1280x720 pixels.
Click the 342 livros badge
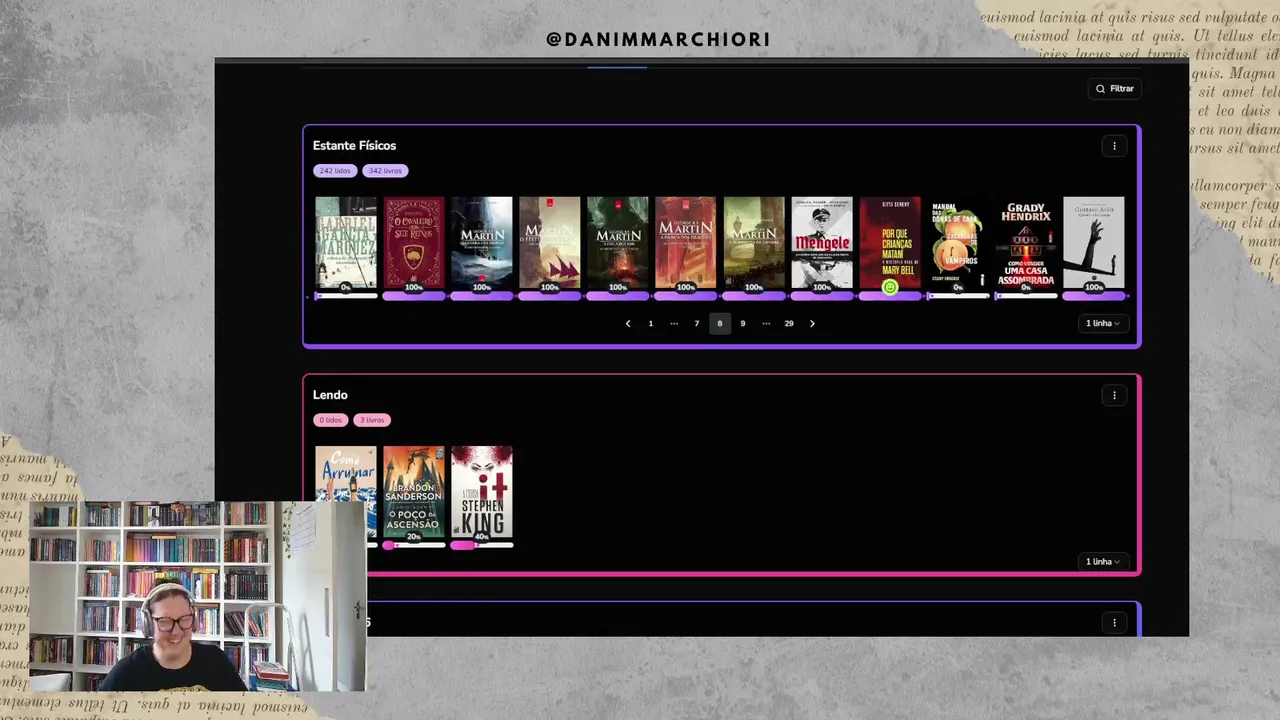coord(385,171)
